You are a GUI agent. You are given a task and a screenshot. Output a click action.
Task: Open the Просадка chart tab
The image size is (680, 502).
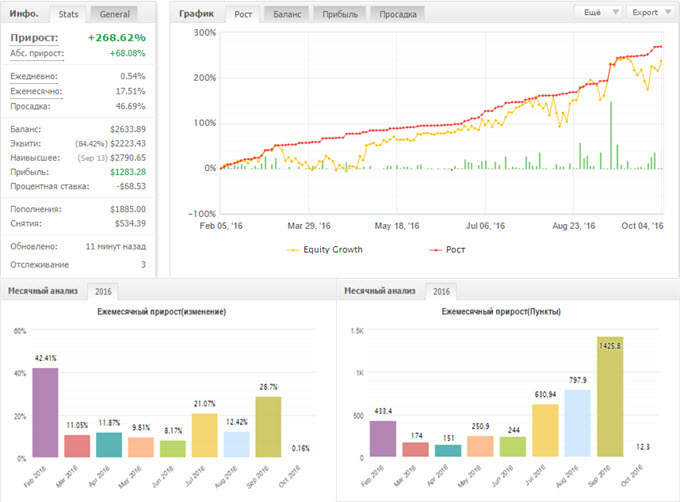pyautogui.click(x=398, y=14)
